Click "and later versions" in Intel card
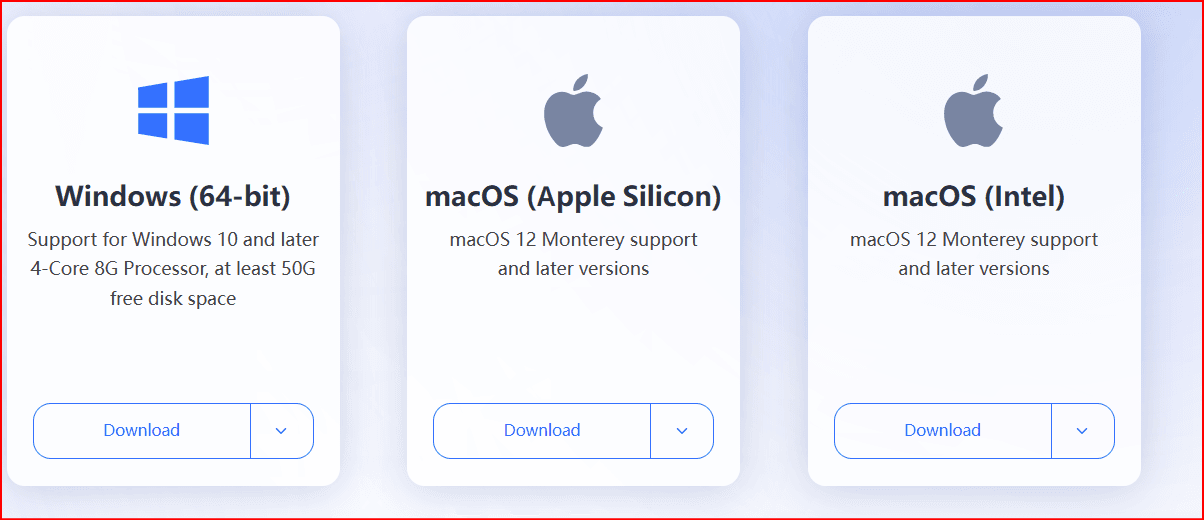This screenshot has height=520, width=1204. 974,269
